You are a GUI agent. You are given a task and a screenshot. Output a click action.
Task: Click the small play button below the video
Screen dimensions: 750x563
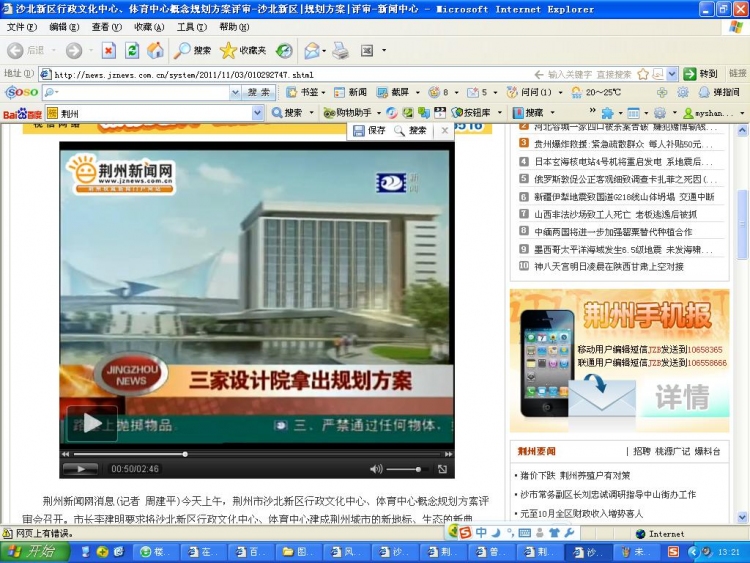pyautogui.click(x=80, y=469)
